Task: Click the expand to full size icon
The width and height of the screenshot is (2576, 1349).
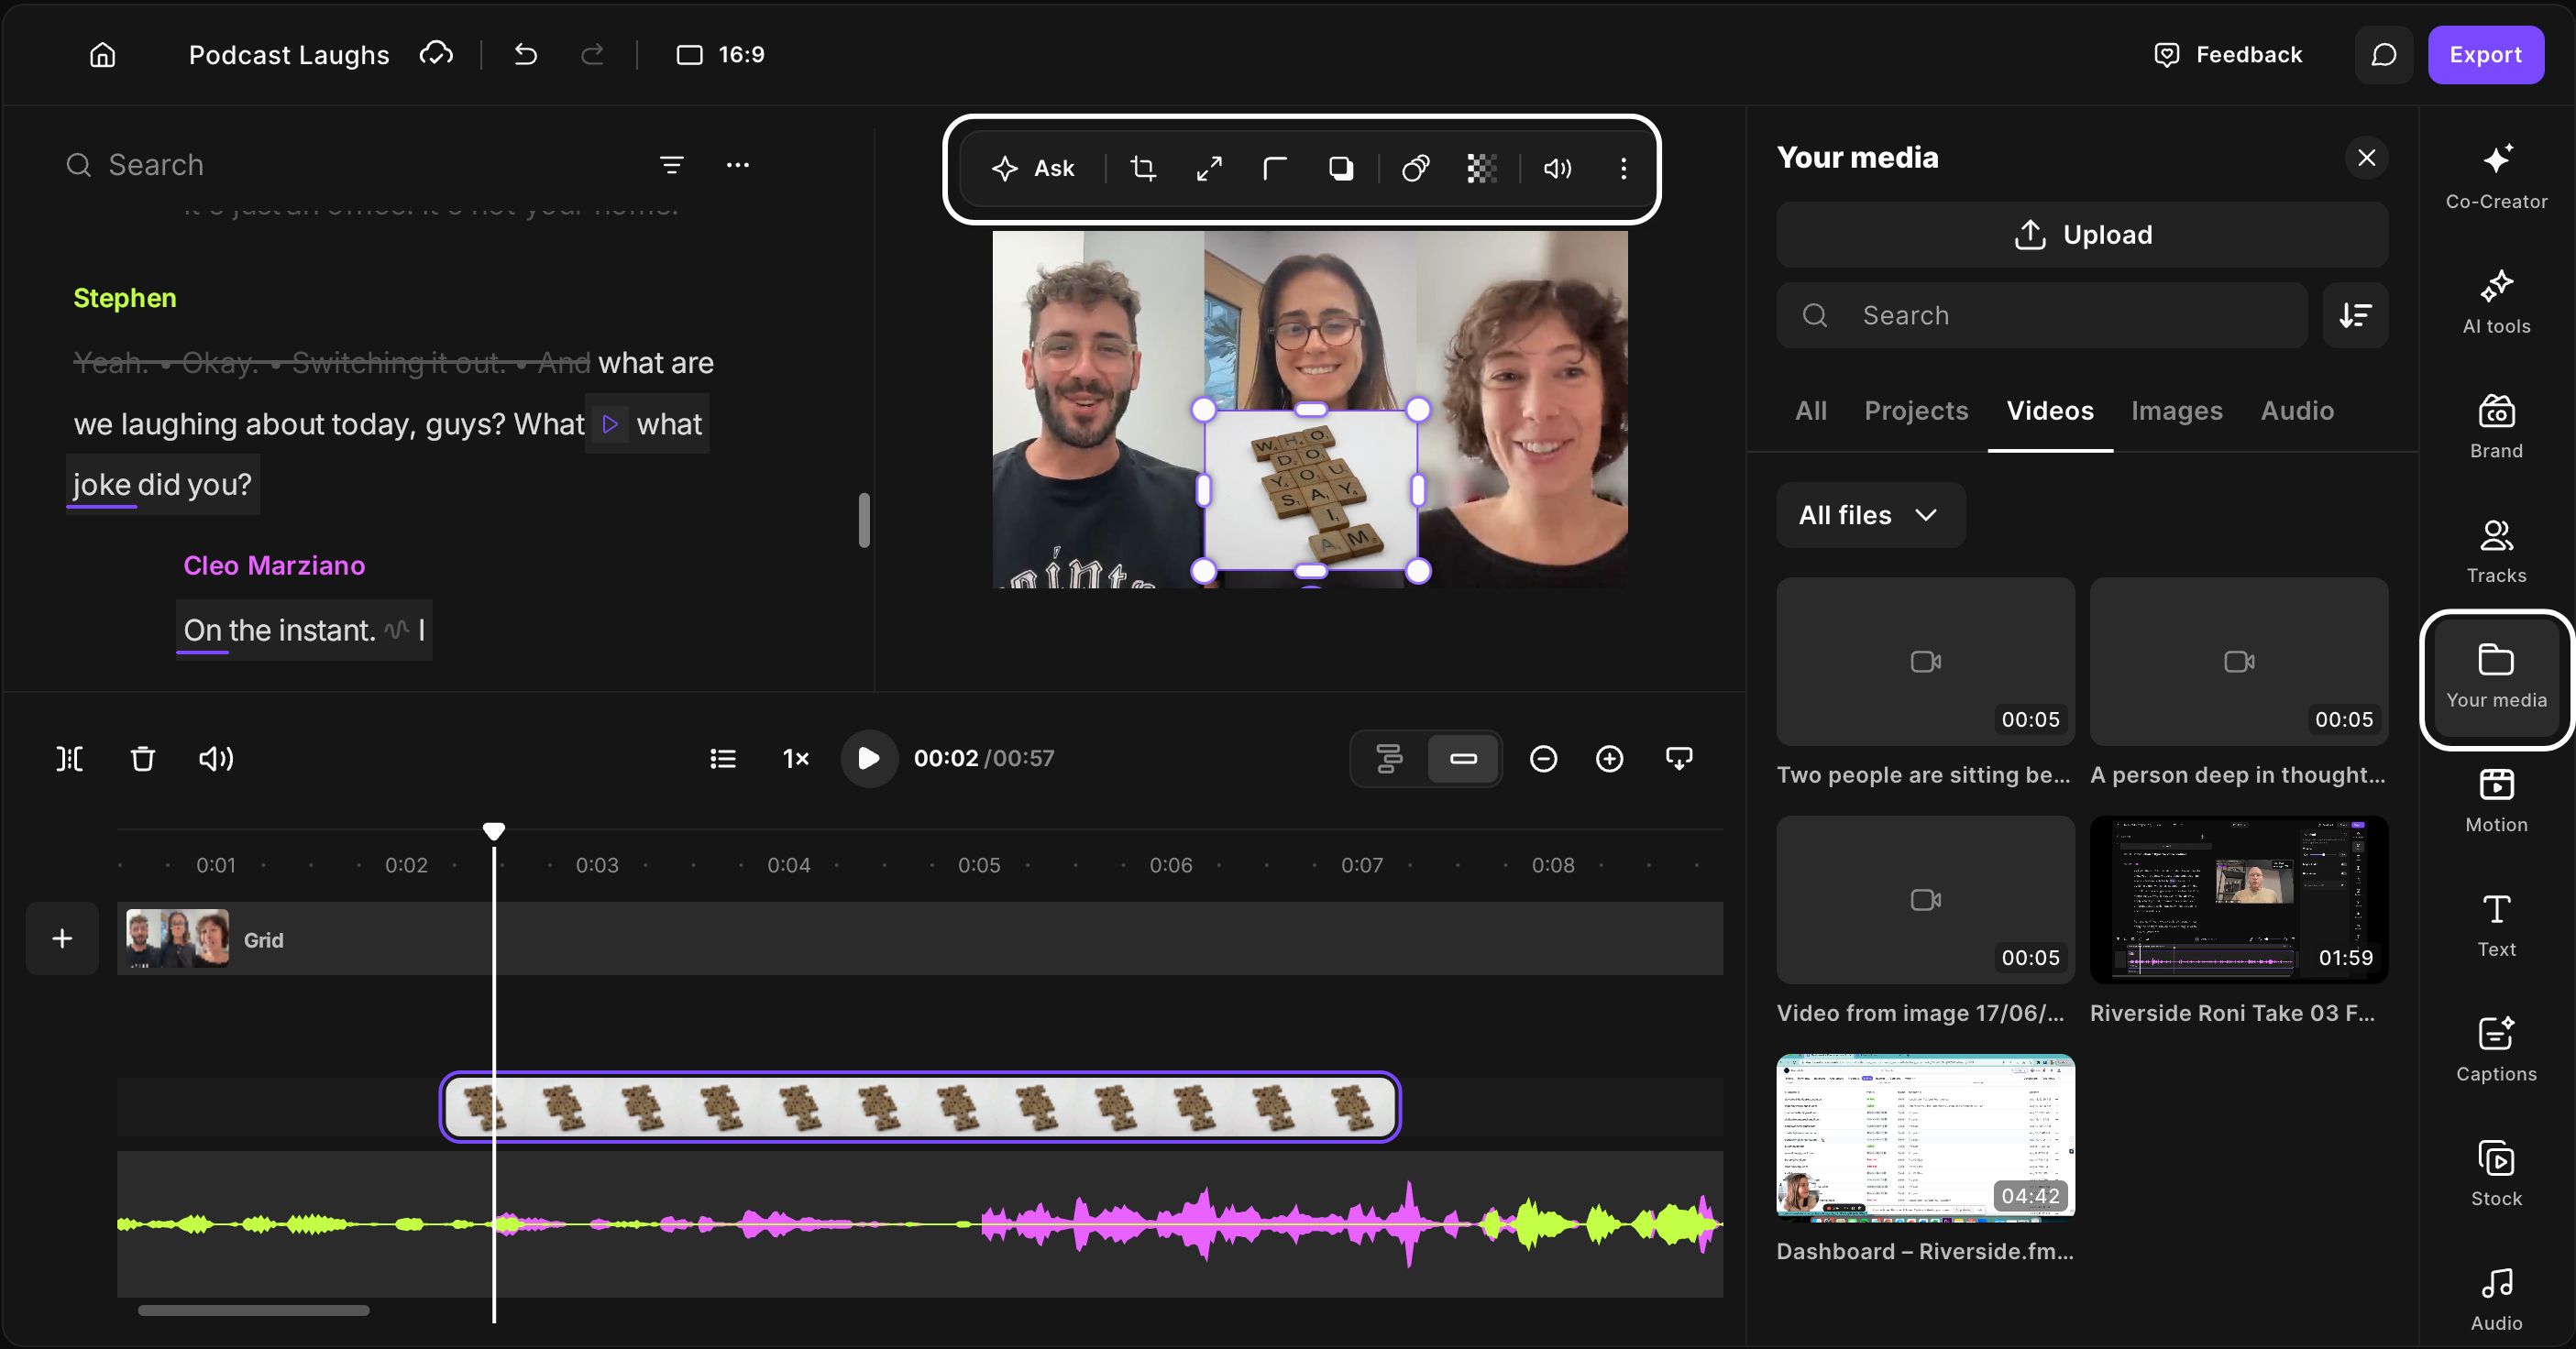Action: coord(1209,169)
